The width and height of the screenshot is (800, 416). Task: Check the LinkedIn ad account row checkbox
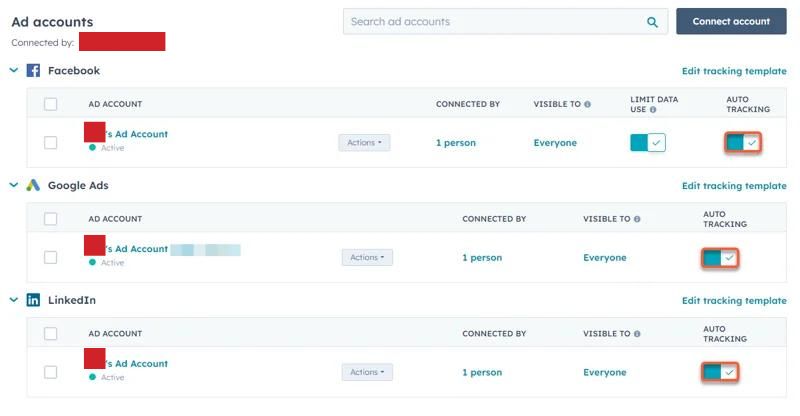(51, 372)
